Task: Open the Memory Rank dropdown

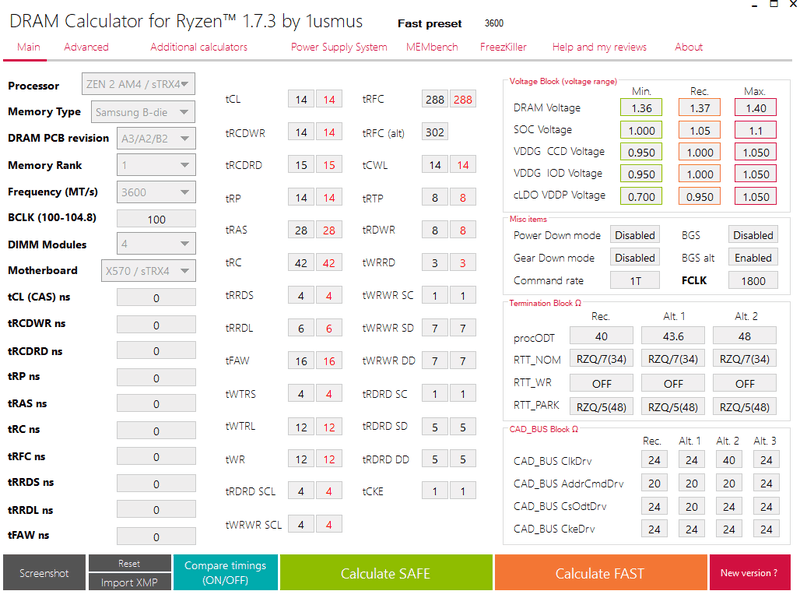Action: pyautogui.click(x=156, y=165)
